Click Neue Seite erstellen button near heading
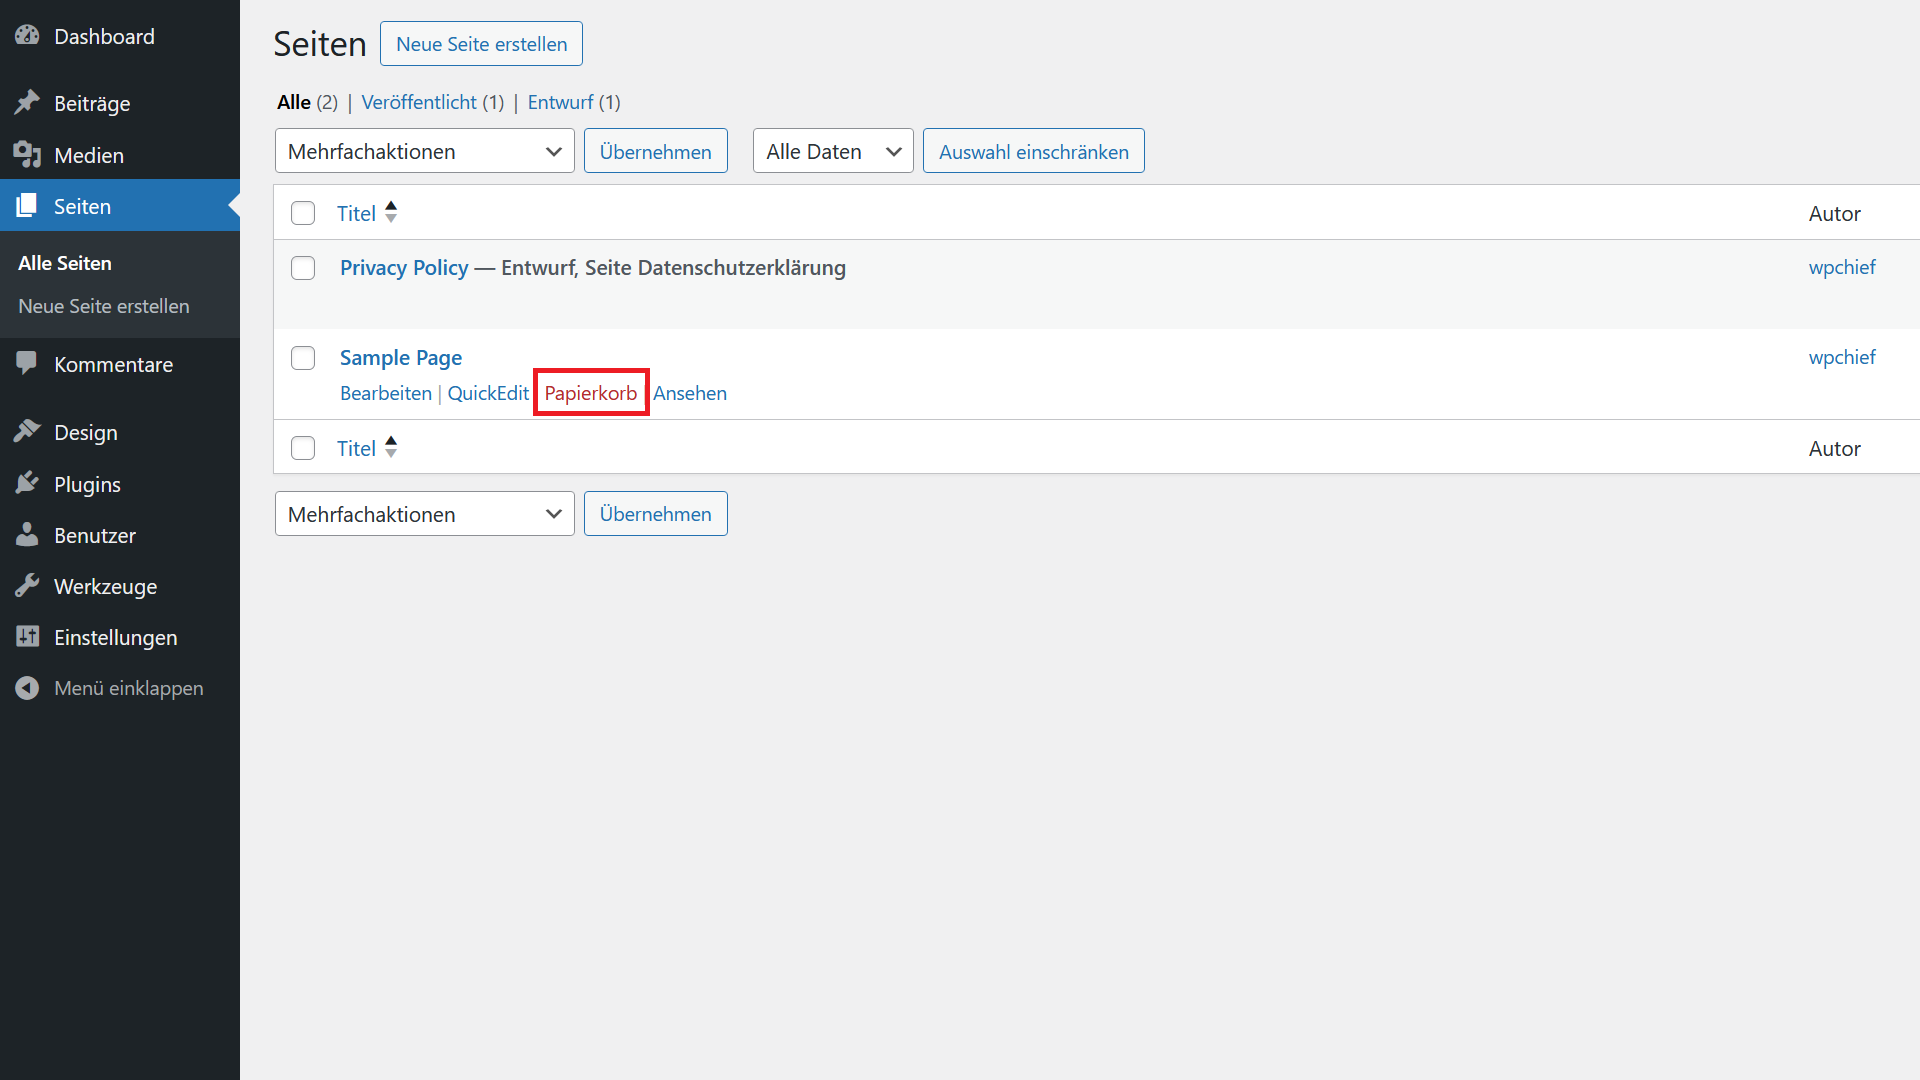This screenshot has width=1920, height=1080. click(x=481, y=44)
